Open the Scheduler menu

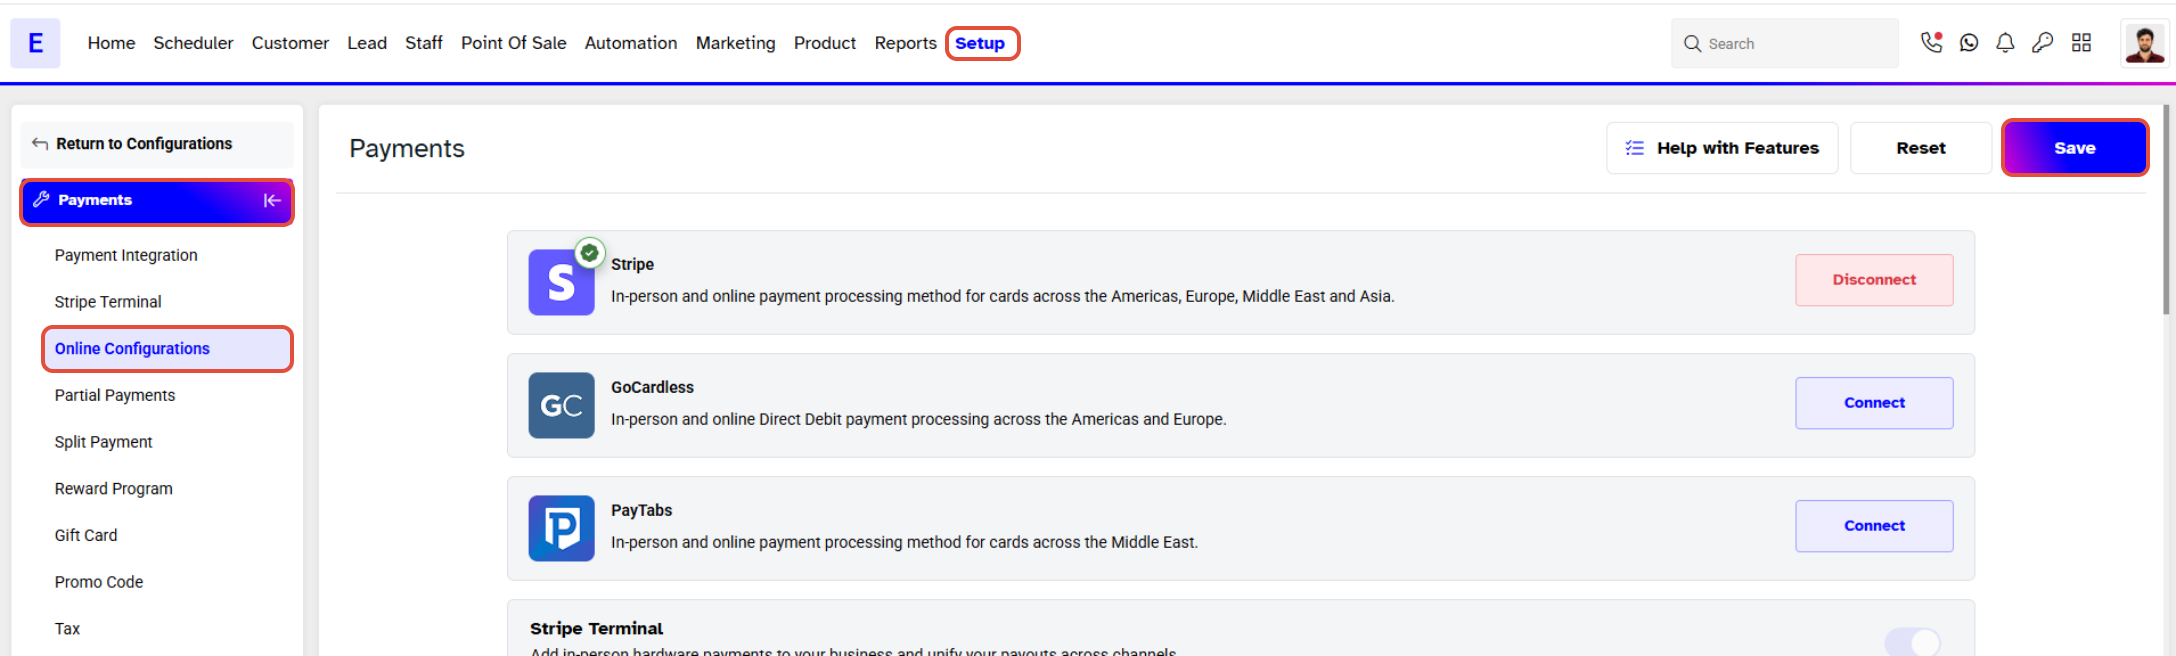pyautogui.click(x=193, y=43)
